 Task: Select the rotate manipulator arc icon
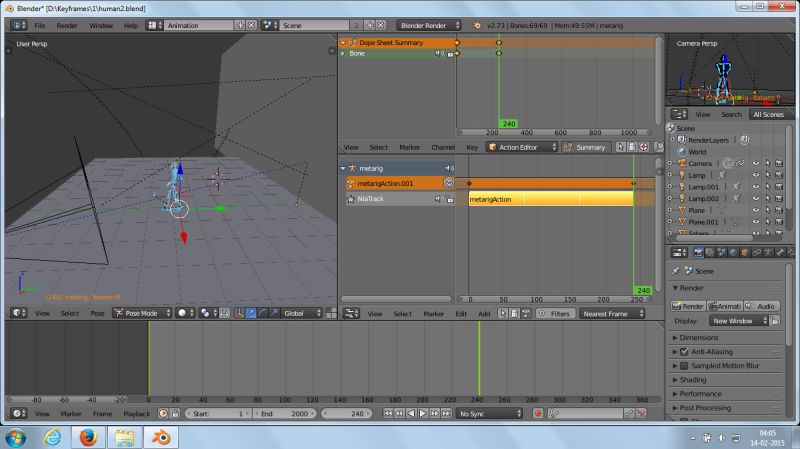tap(262, 313)
